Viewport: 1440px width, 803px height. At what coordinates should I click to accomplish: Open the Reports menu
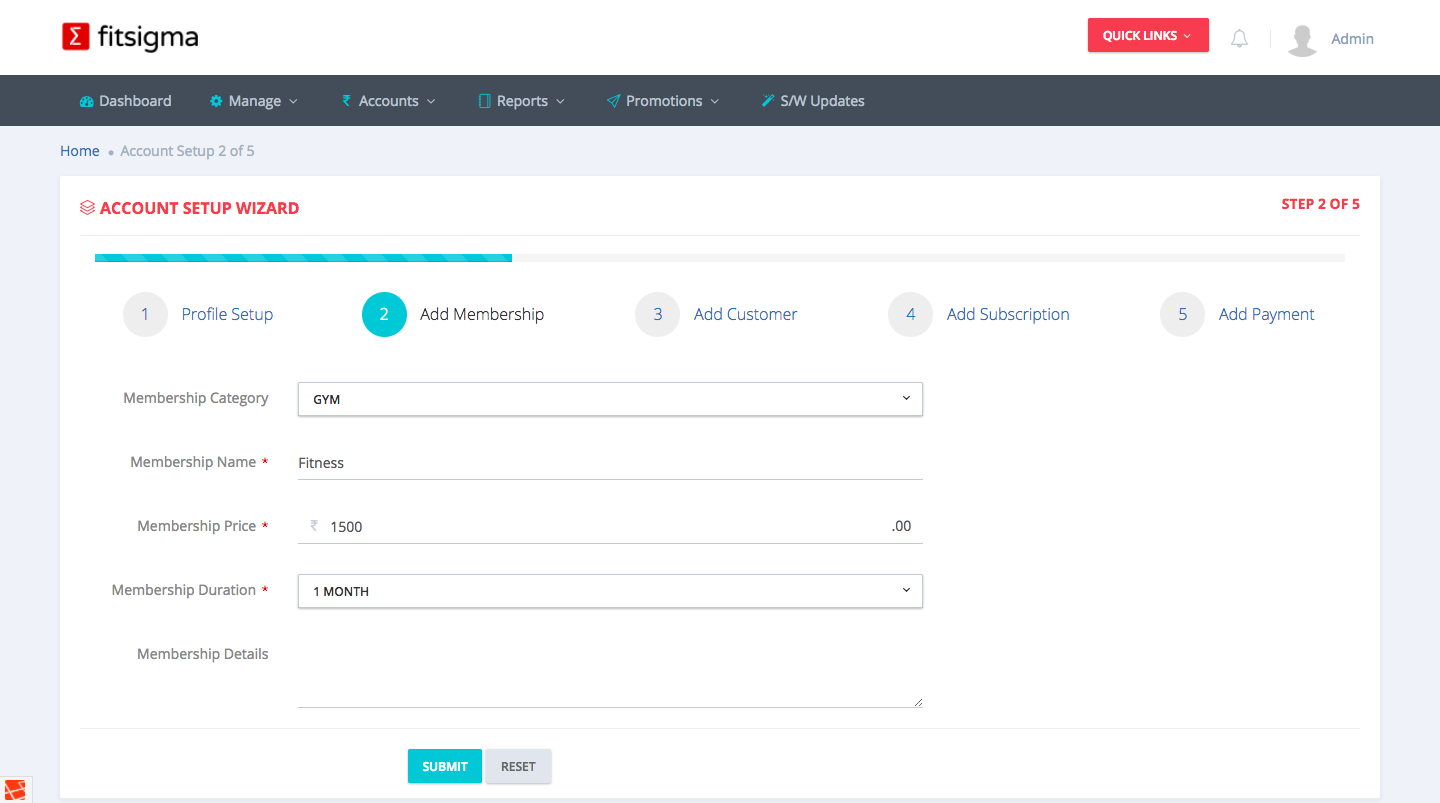522,101
